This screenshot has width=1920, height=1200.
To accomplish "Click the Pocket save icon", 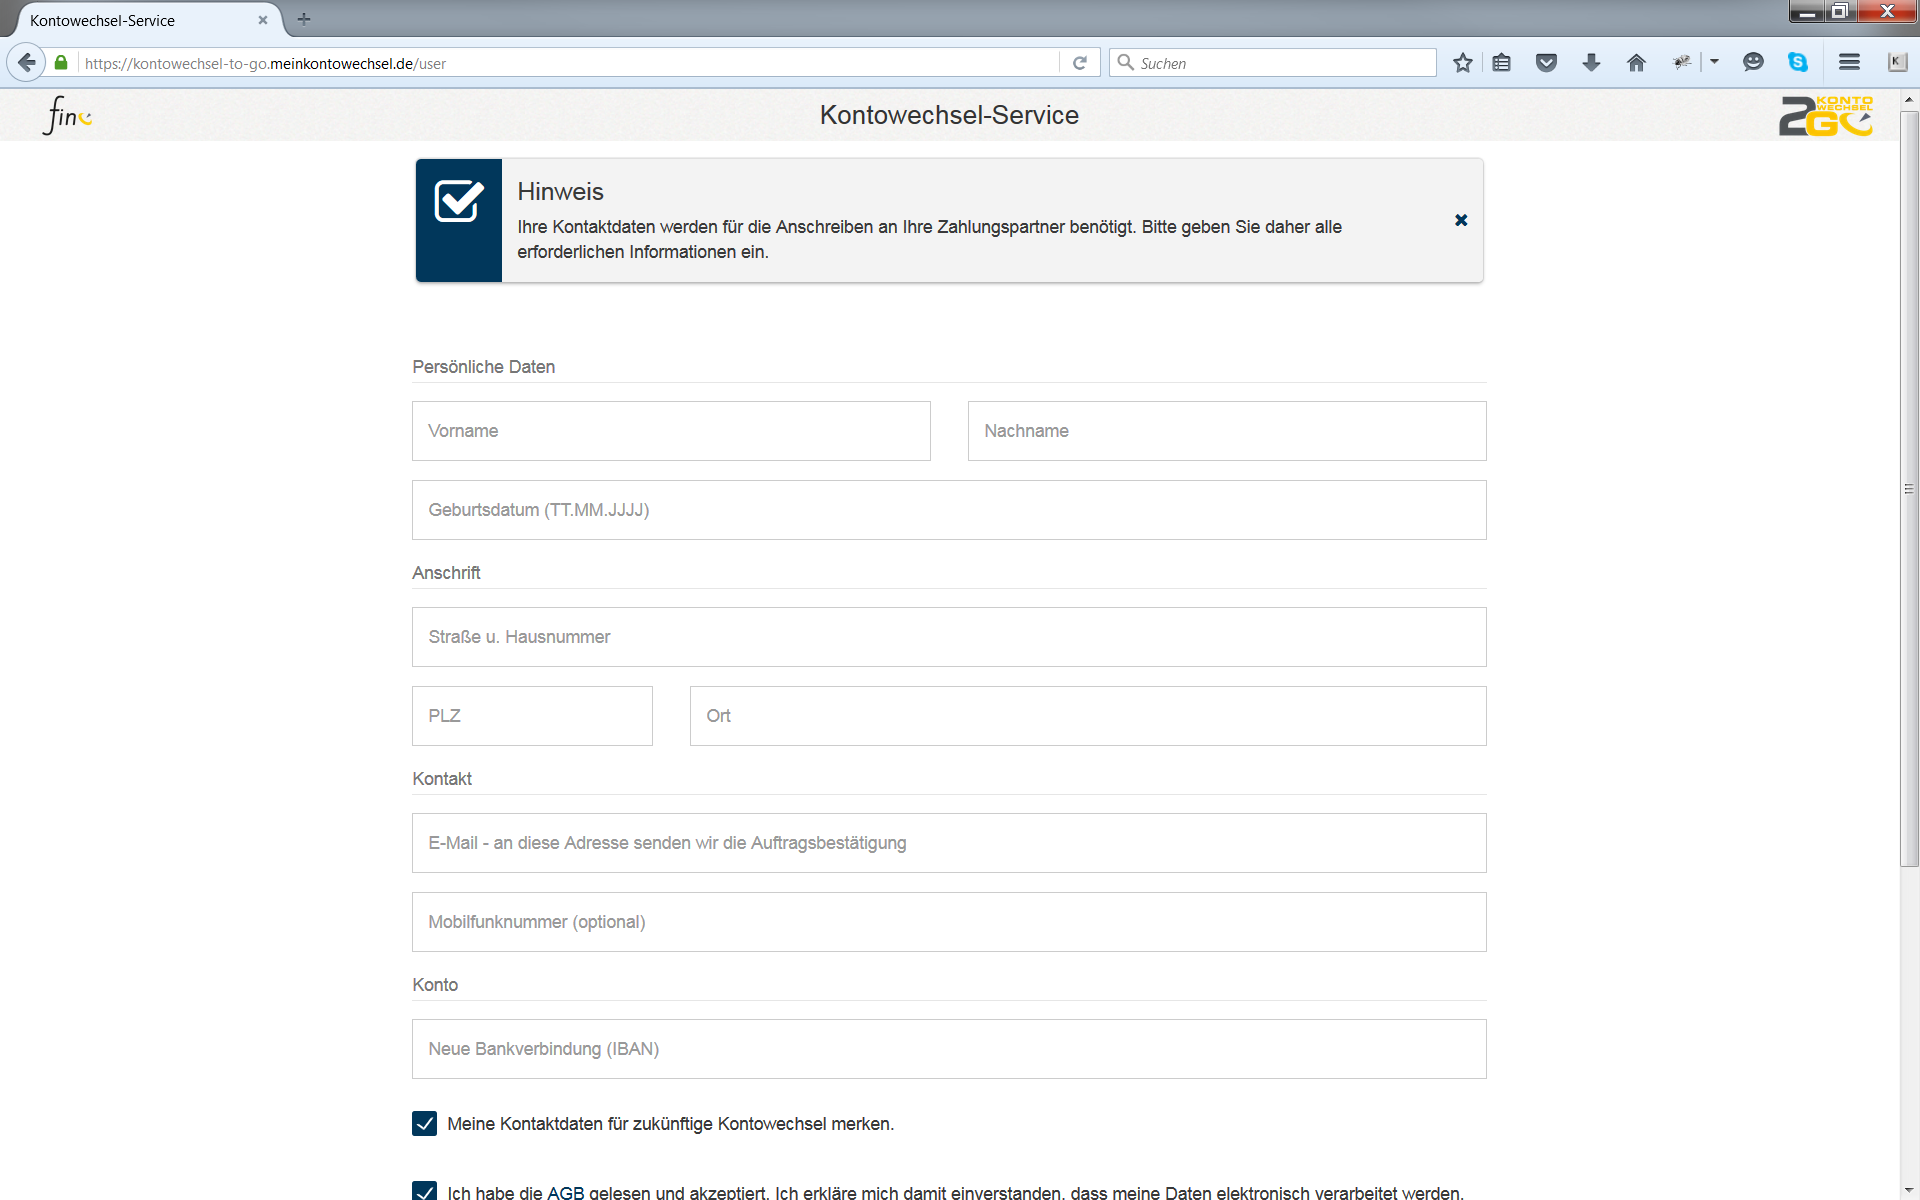I will pyautogui.click(x=1546, y=63).
